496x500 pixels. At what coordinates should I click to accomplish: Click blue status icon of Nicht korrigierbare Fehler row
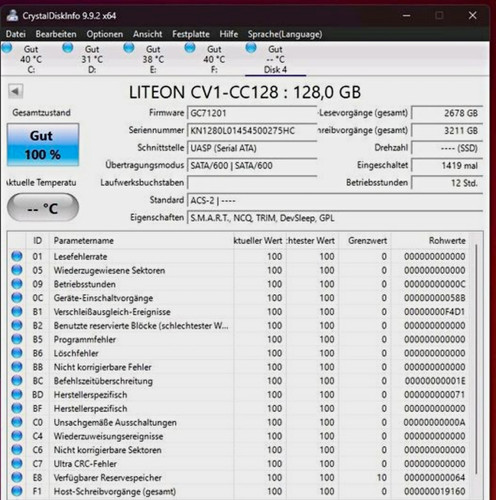coord(17,367)
